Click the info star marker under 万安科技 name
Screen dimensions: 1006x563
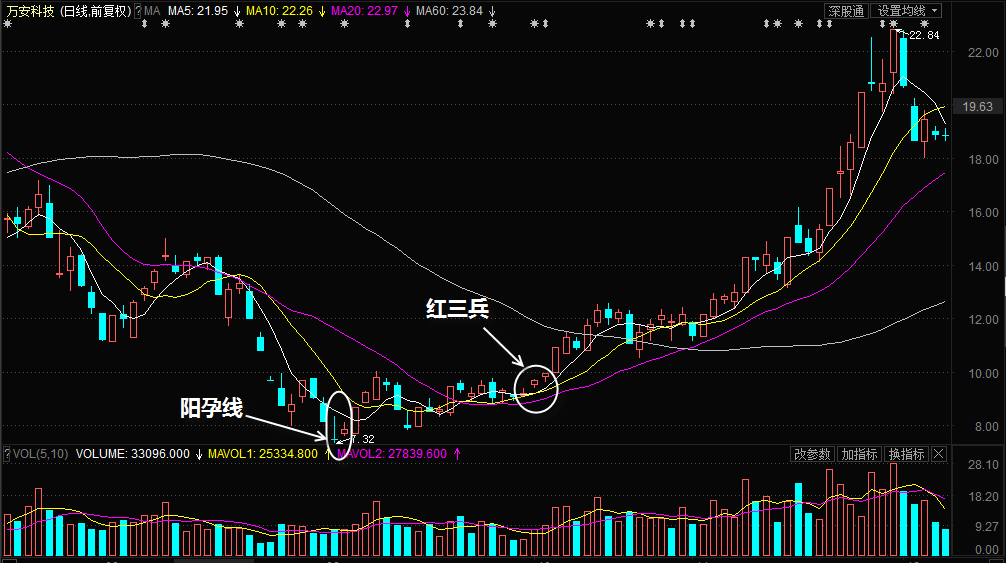tap(8, 24)
